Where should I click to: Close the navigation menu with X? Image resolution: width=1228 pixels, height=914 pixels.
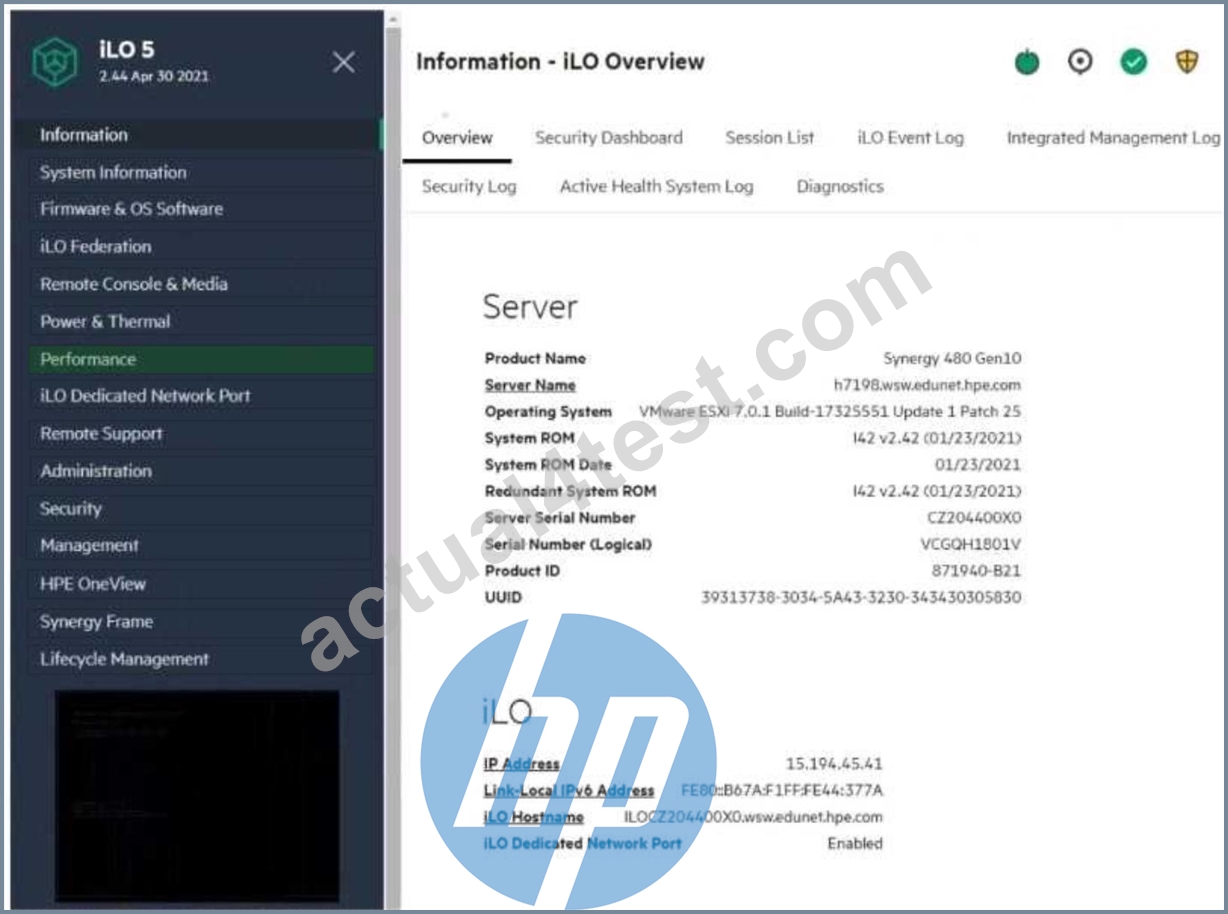tap(343, 62)
